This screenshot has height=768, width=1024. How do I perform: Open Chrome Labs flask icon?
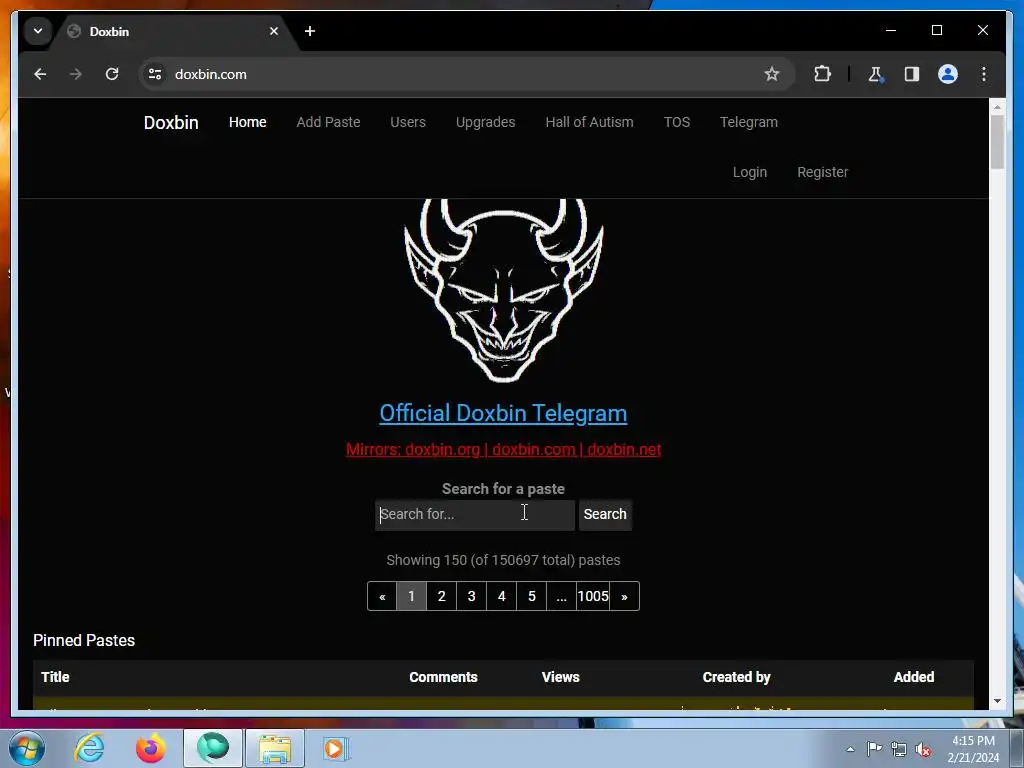click(876, 74)
